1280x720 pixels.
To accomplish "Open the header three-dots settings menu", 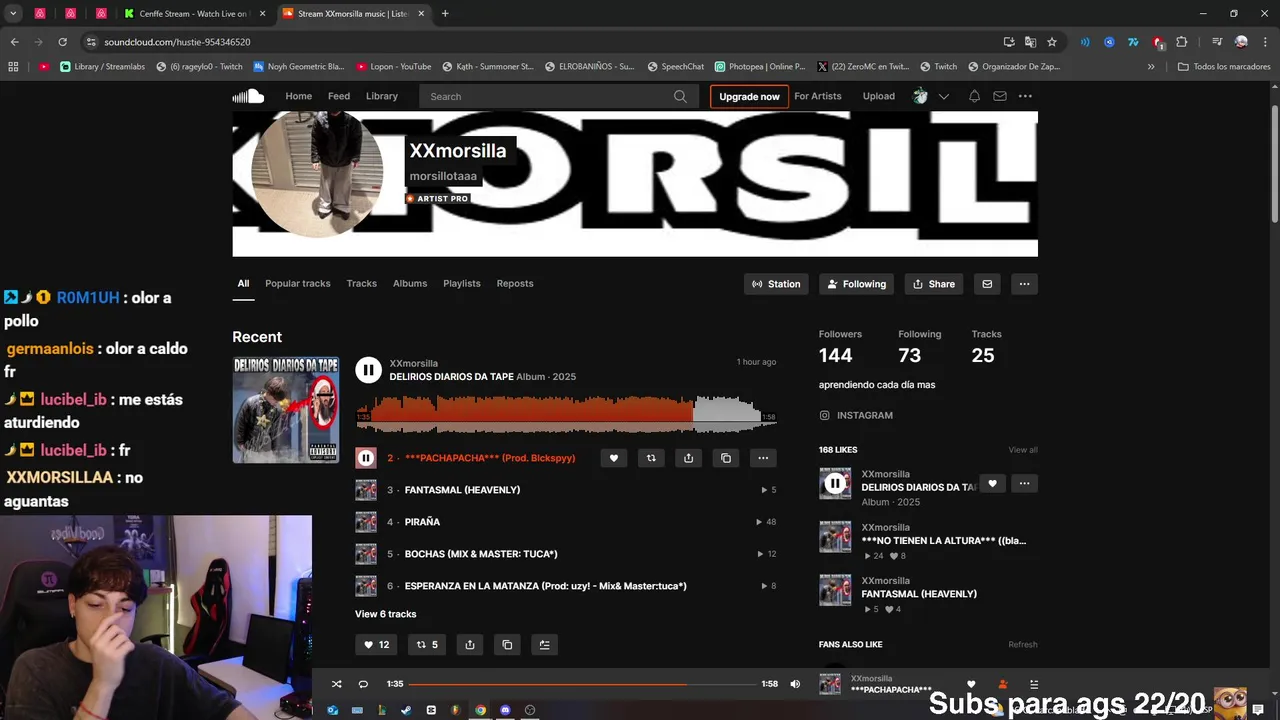I will pyautogui.click(x=1025, y=96).
